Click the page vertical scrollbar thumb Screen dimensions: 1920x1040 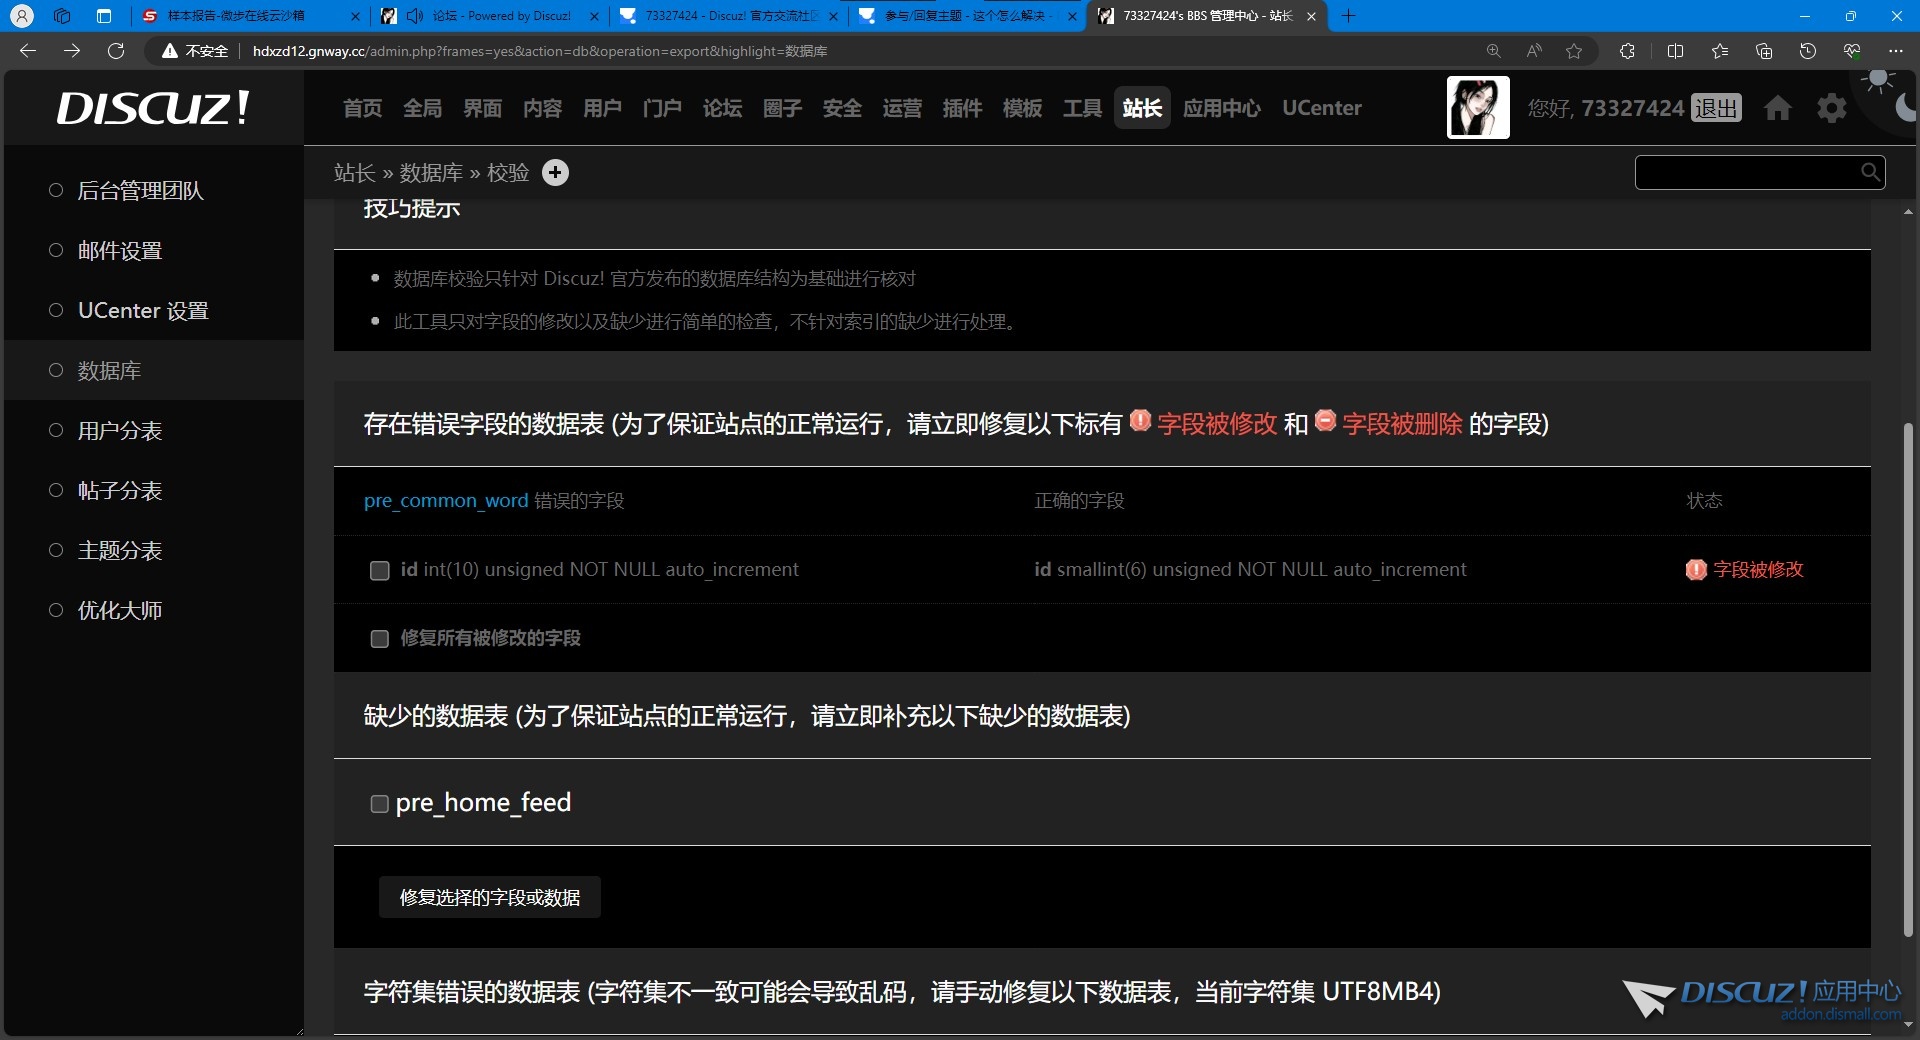point(1908,680)
